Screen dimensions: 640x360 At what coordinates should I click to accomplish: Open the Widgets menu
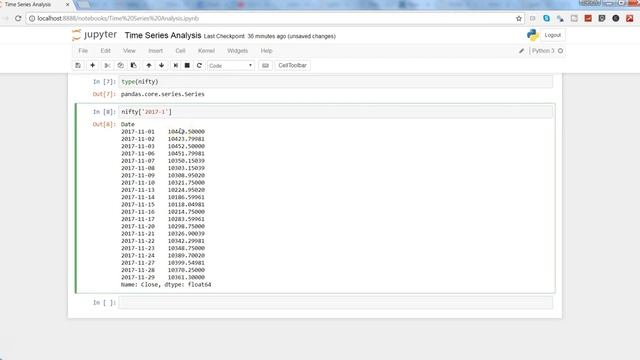(x=238, y=51)
